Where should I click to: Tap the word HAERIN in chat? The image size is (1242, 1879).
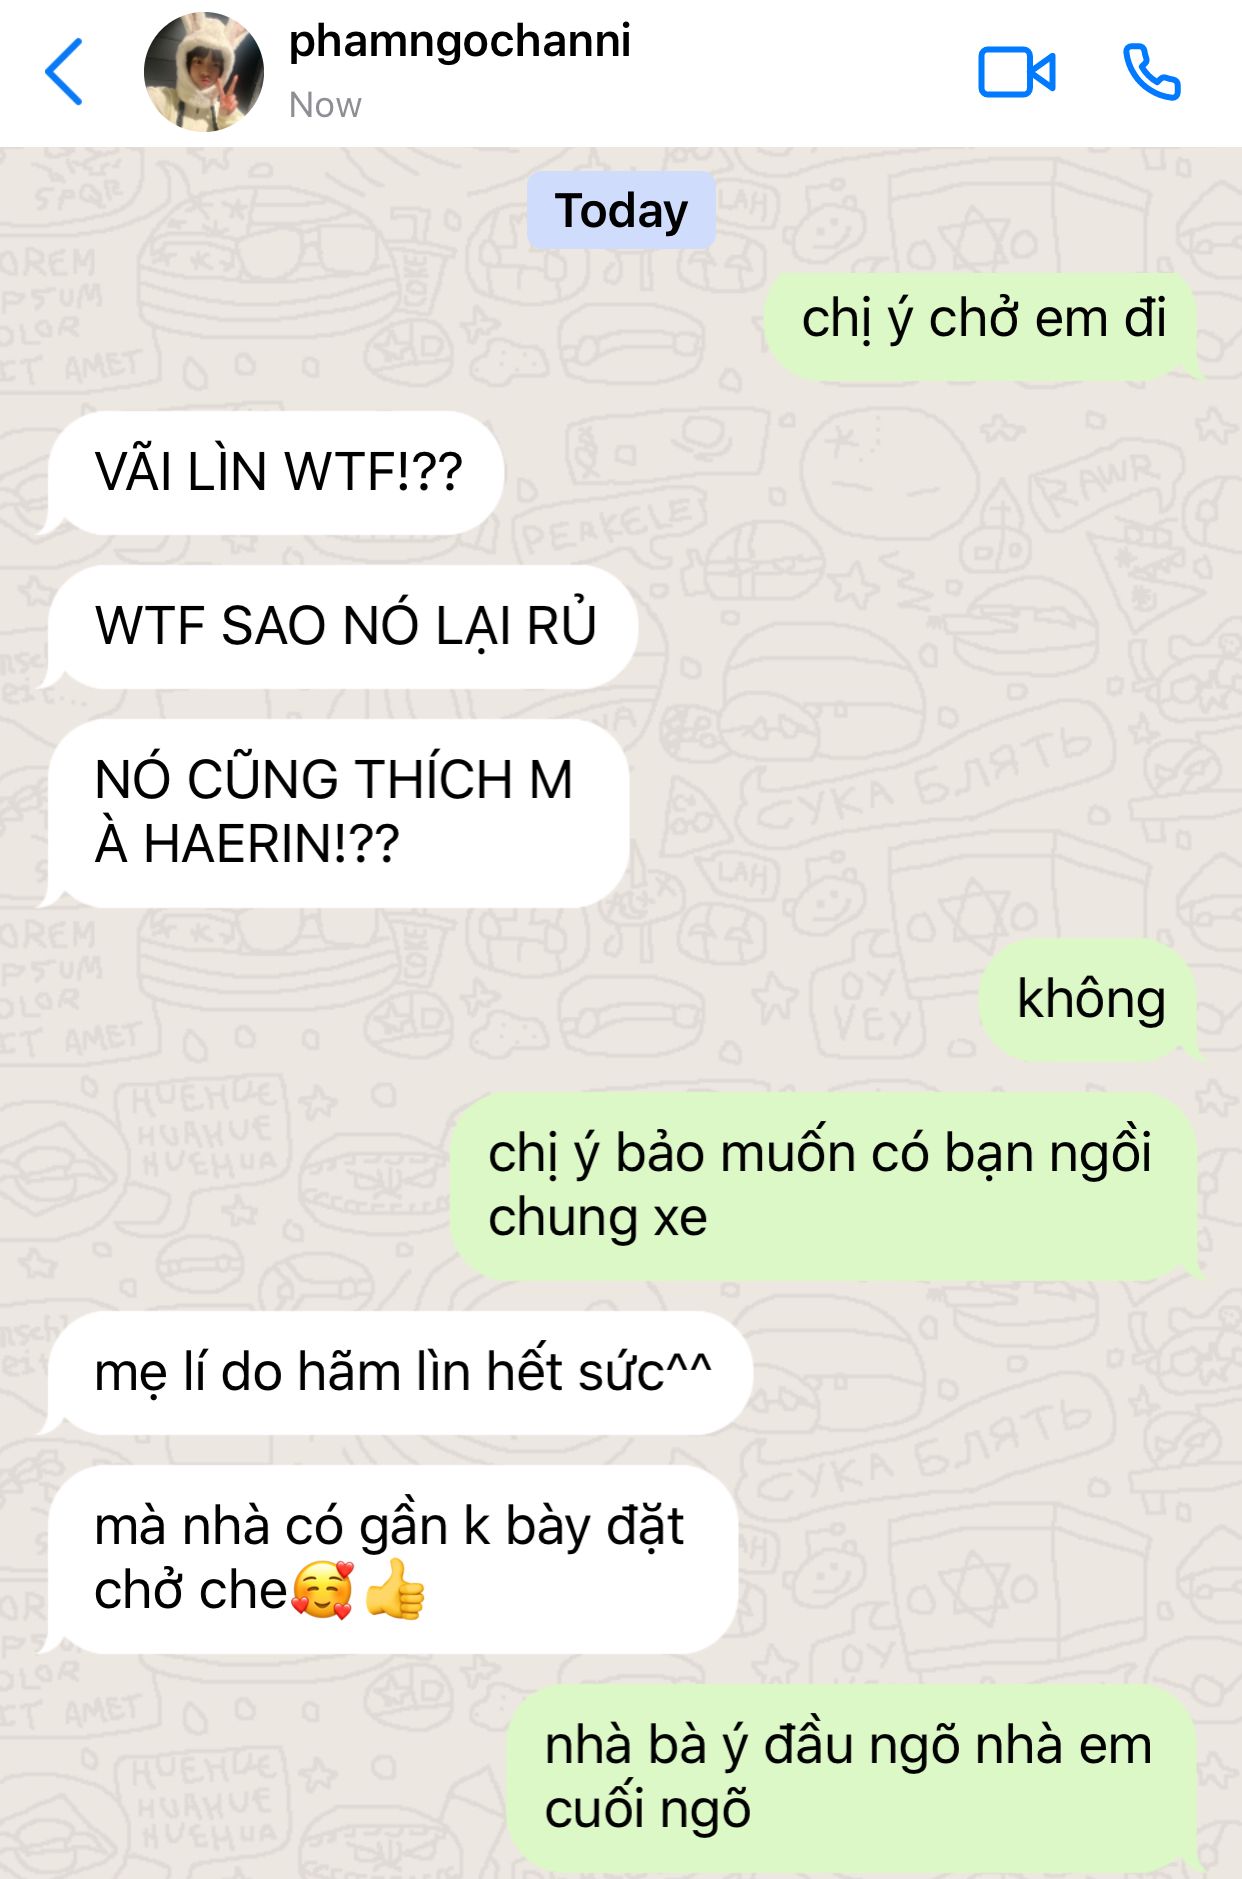pos(272,844)
